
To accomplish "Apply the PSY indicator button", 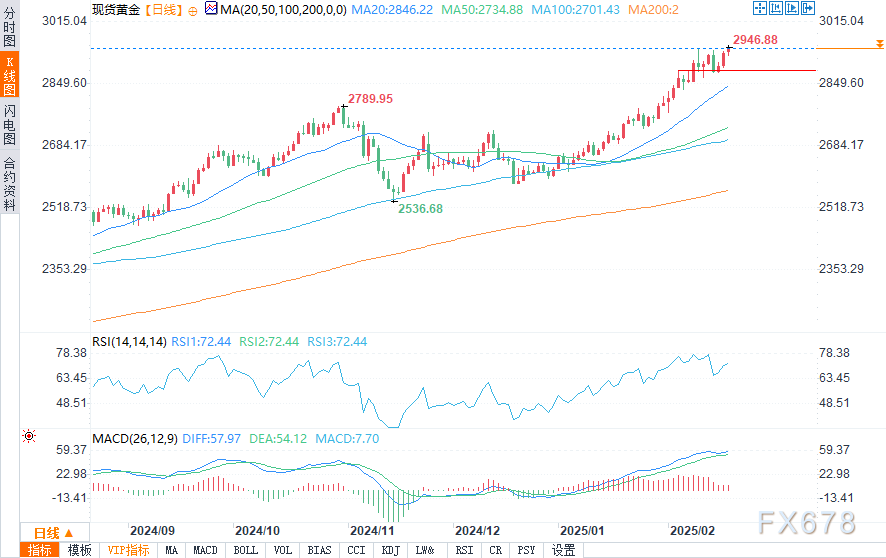I will 526,550.
